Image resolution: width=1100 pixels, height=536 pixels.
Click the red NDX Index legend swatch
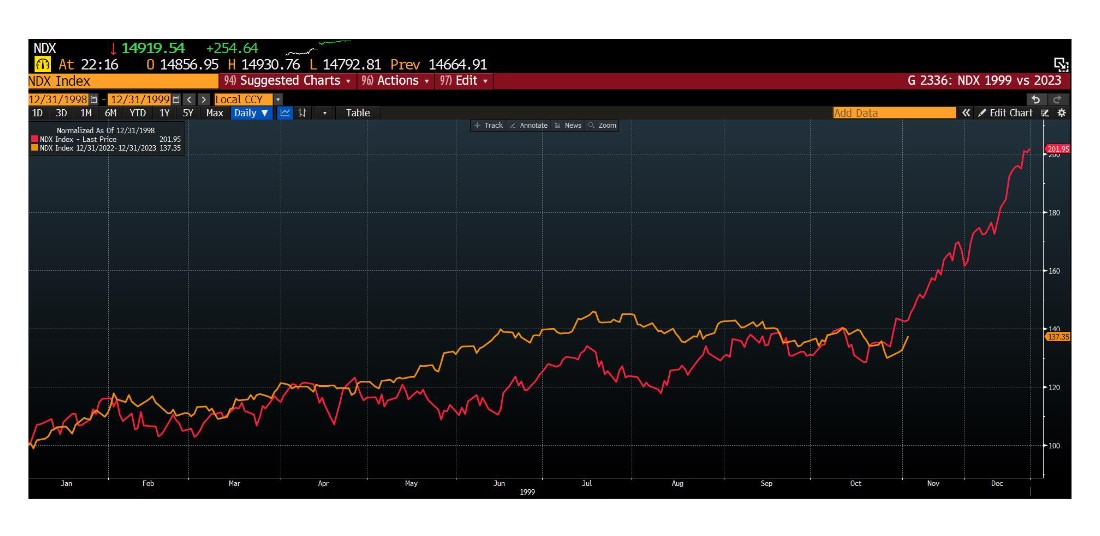tap(35, 139)
